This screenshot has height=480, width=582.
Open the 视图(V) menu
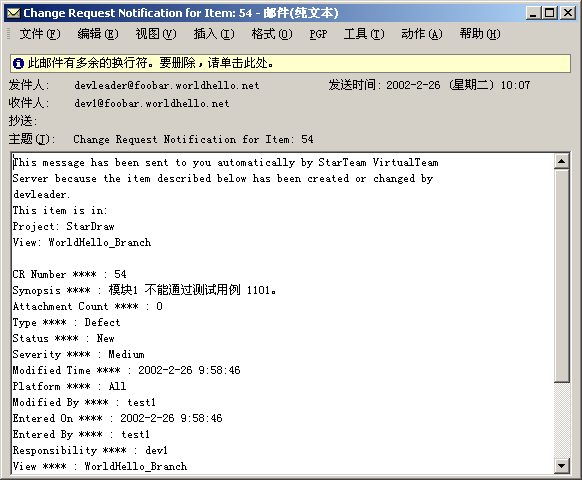156,34
